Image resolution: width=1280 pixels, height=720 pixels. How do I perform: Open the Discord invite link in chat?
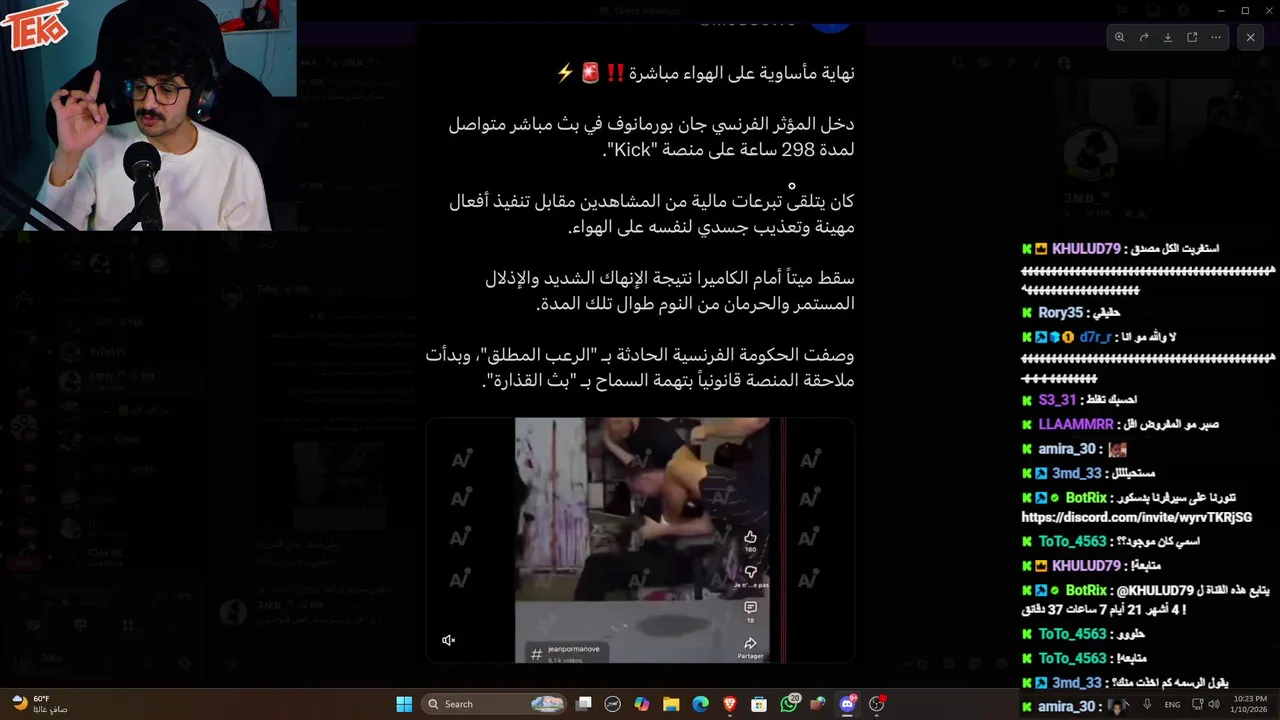tap(1136, 517)
